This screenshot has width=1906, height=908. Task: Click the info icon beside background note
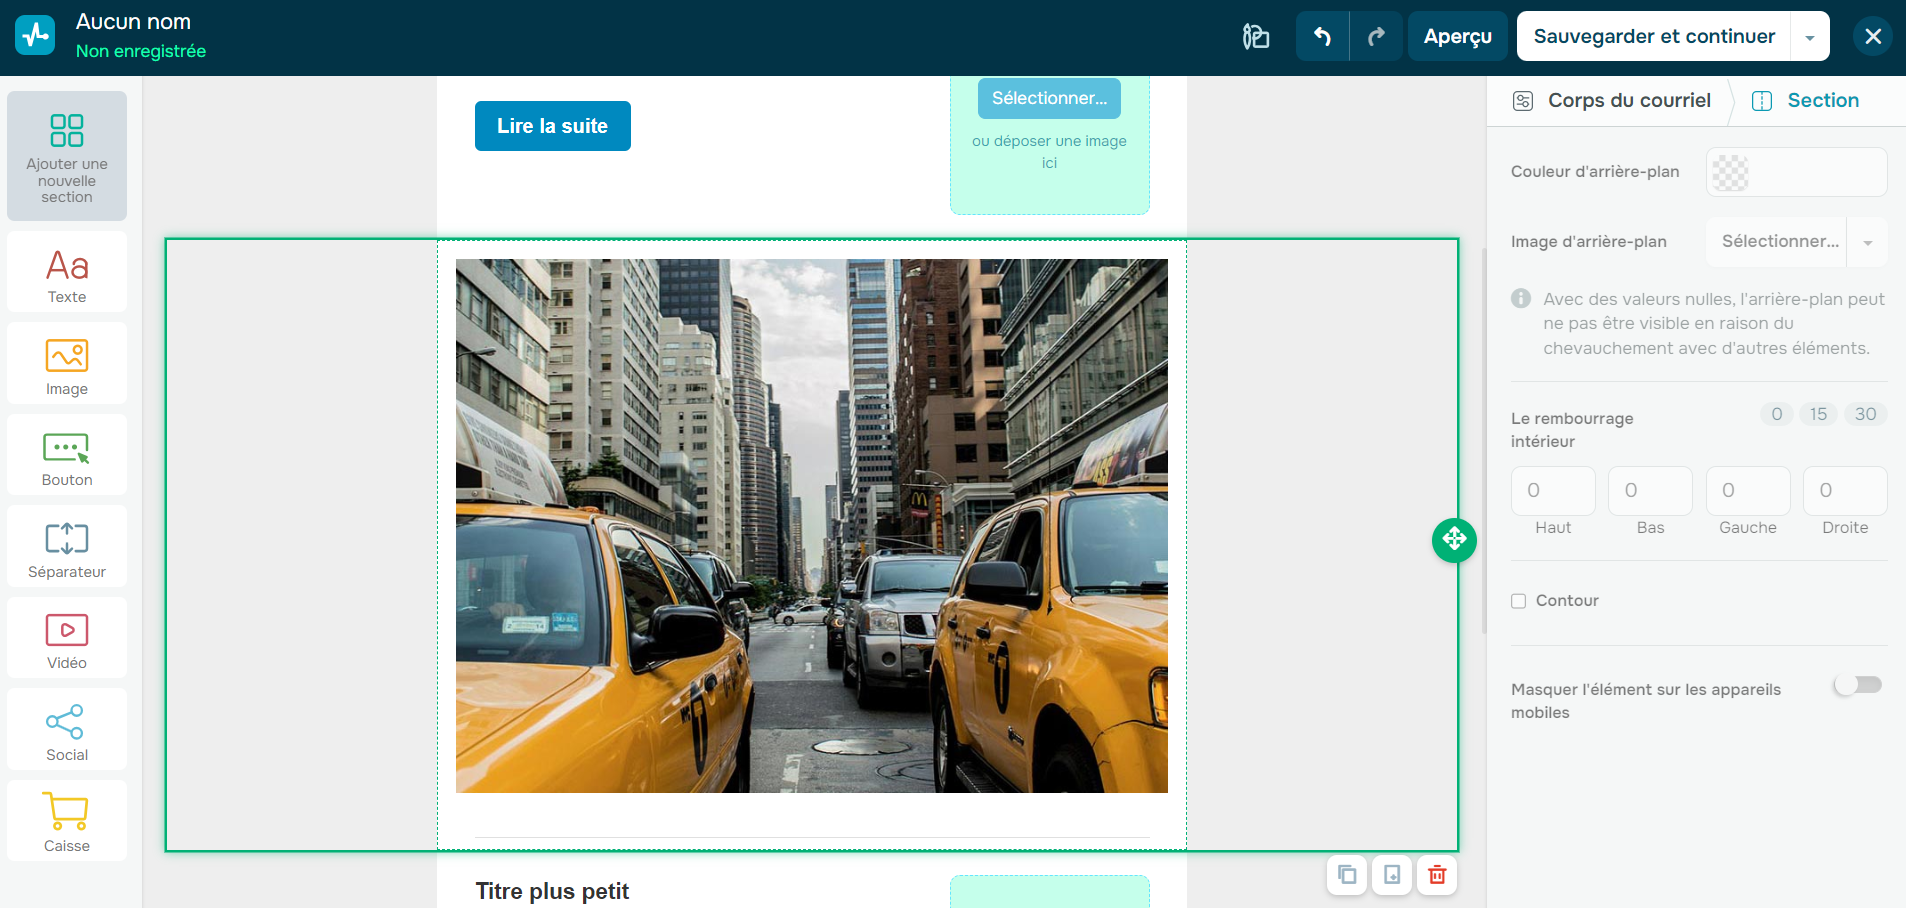pos(1521,298)
